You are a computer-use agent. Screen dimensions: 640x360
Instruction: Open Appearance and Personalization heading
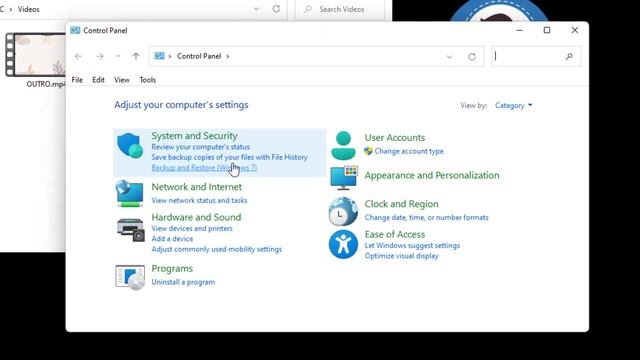pos(432,176)
